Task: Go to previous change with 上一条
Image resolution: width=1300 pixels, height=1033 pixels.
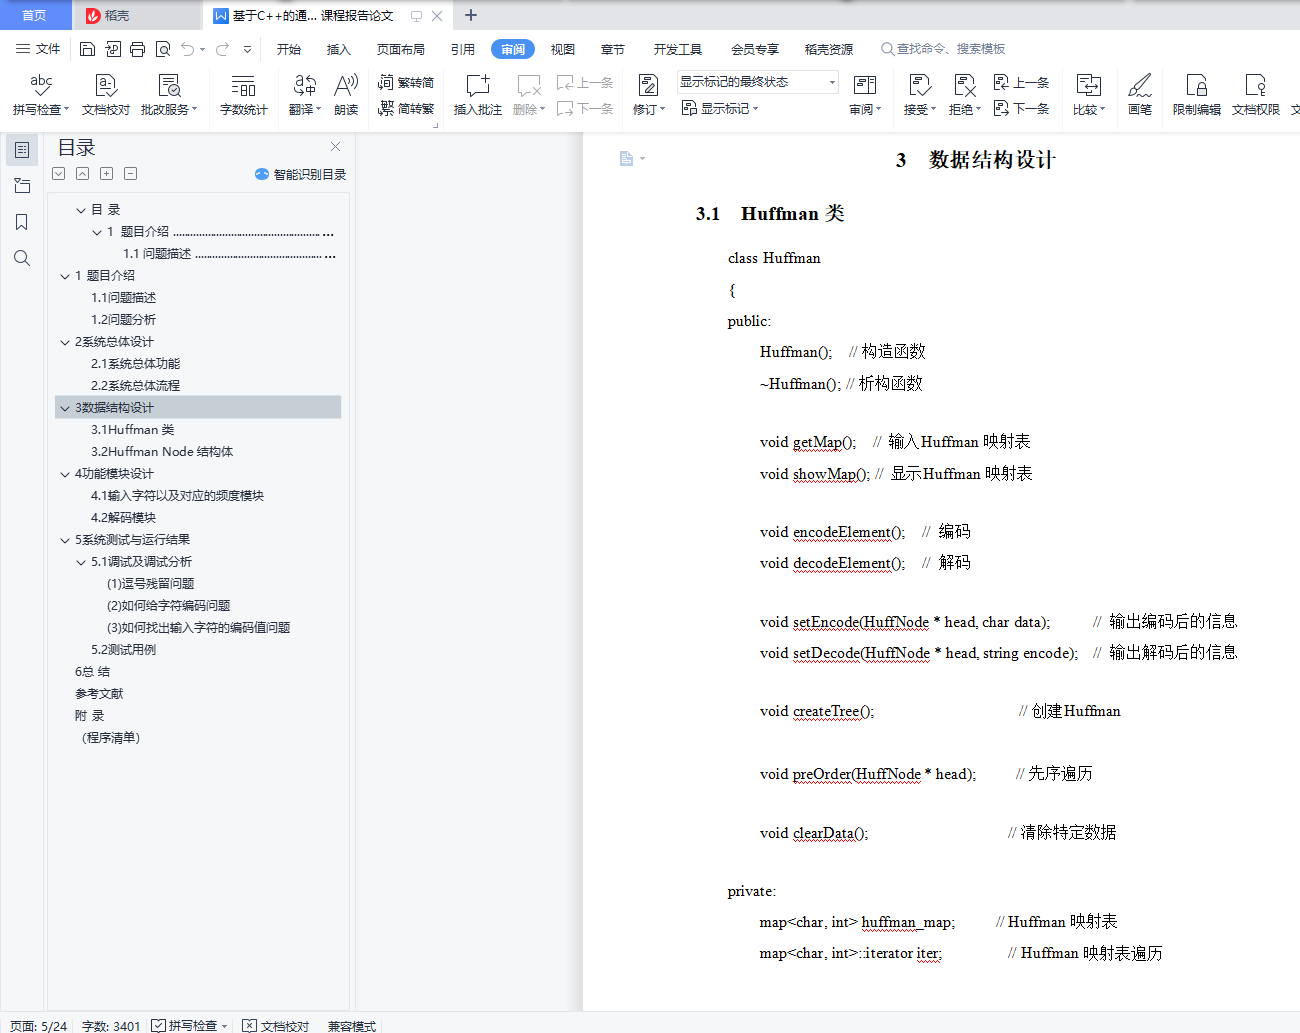Action: [x=1021, y=83]
